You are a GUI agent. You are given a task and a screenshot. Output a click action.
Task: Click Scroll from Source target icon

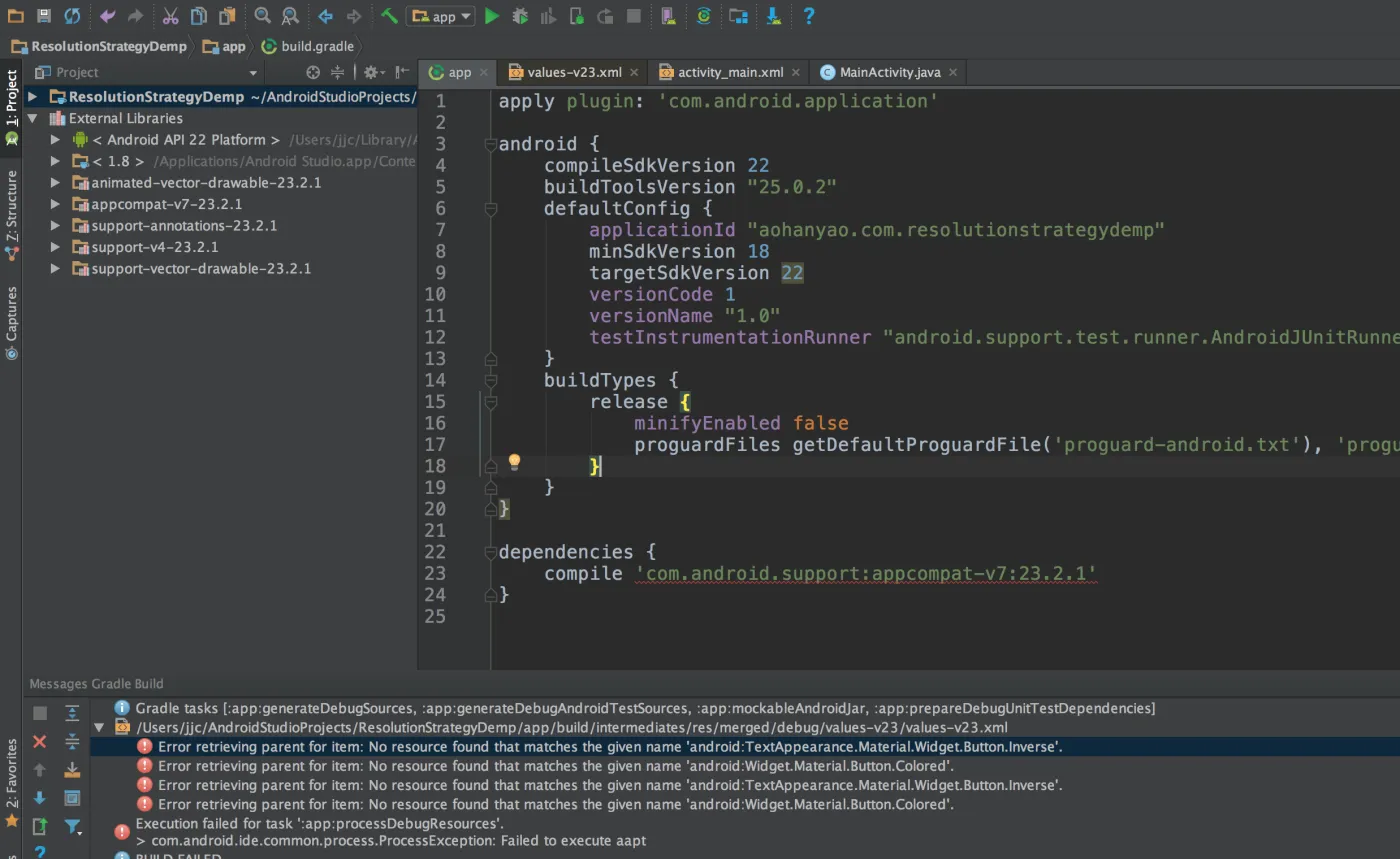point(313,72)
